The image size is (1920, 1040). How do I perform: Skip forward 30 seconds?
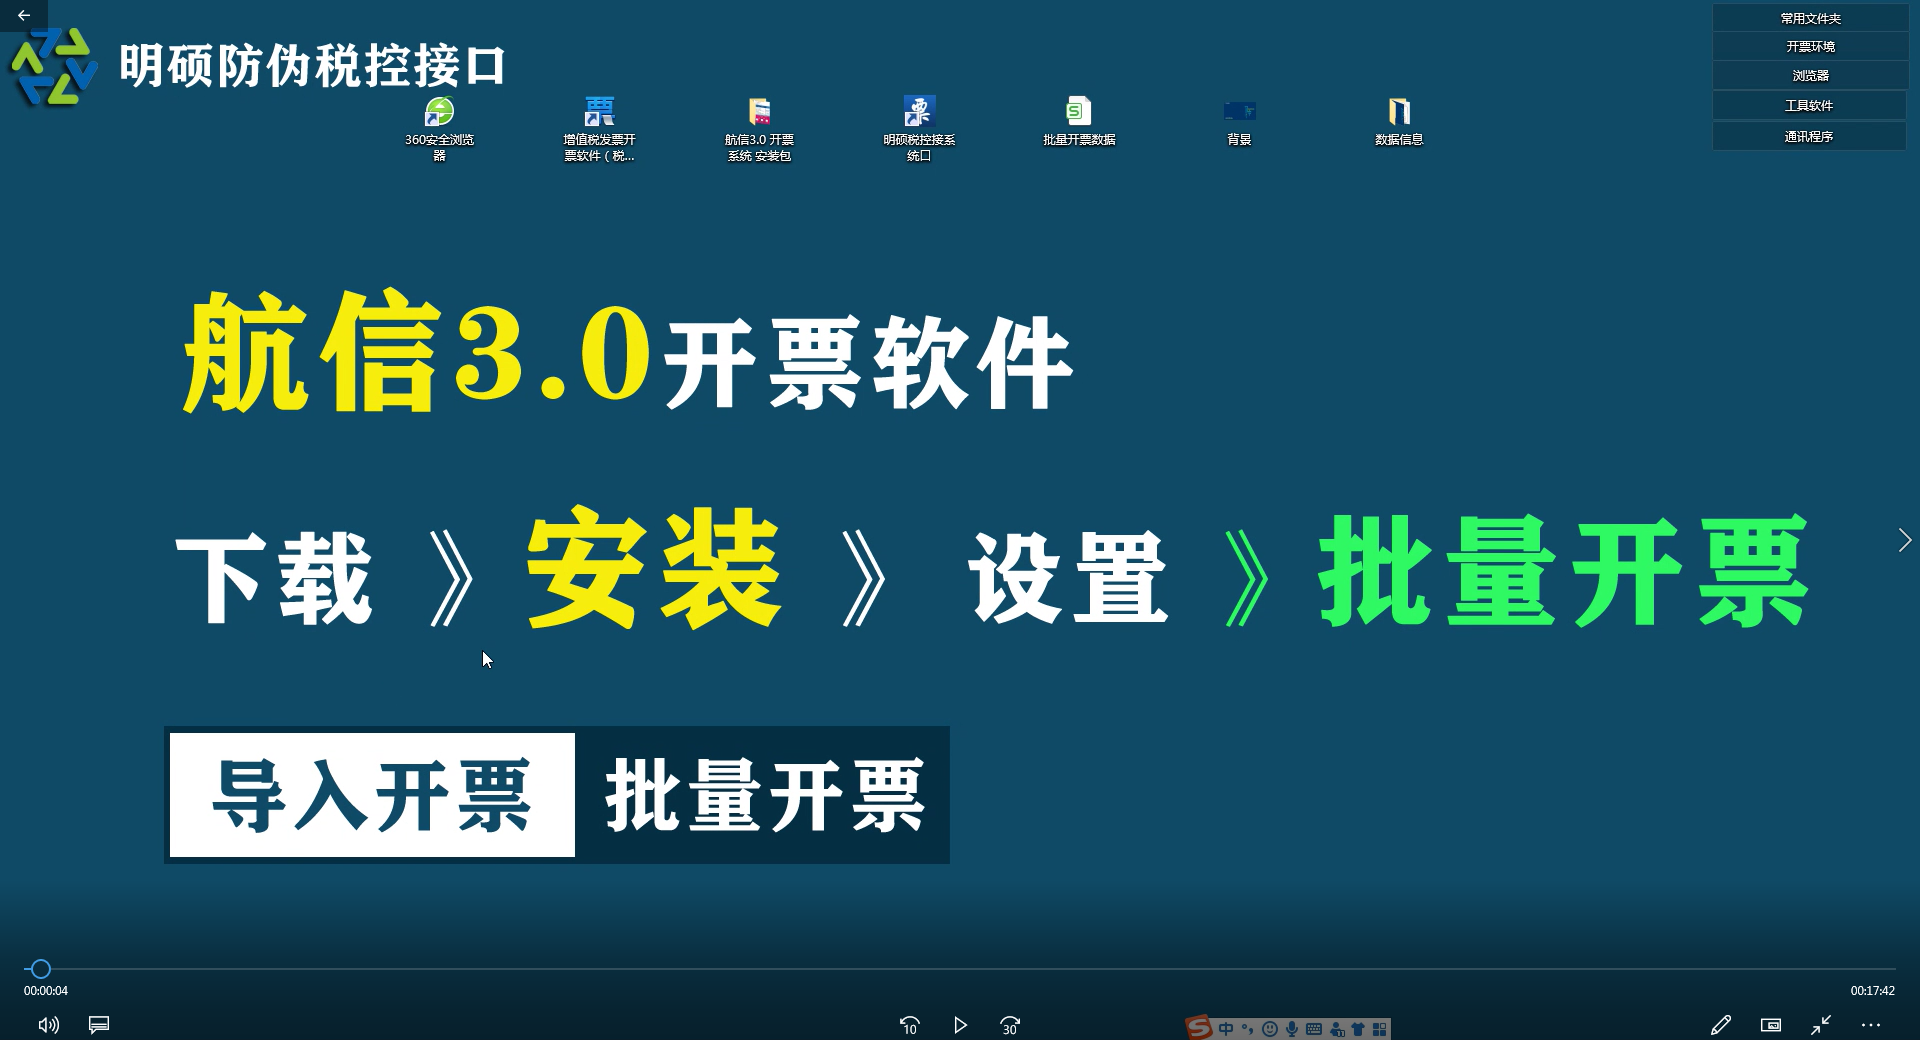1010,1025
